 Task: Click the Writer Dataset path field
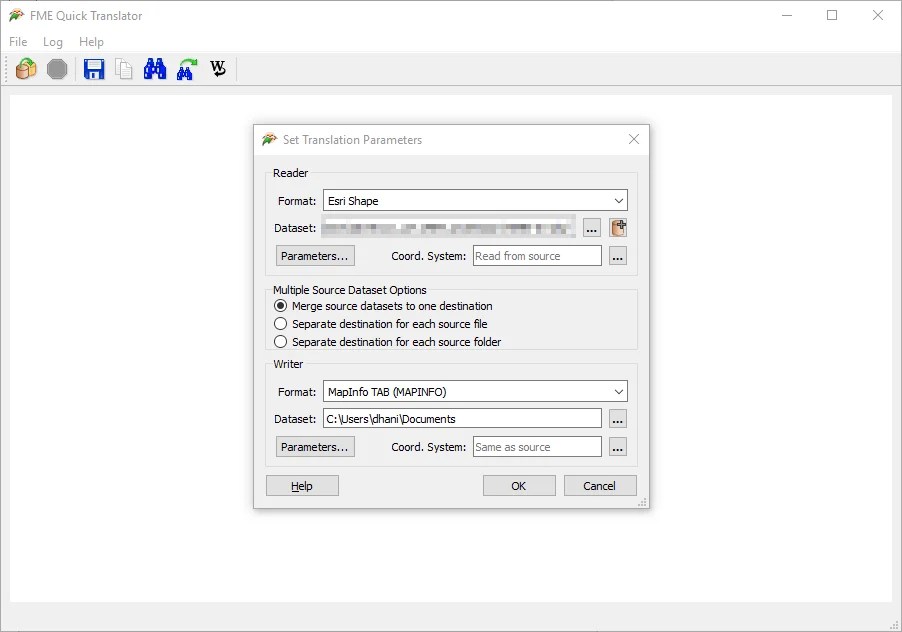point(463,419)
